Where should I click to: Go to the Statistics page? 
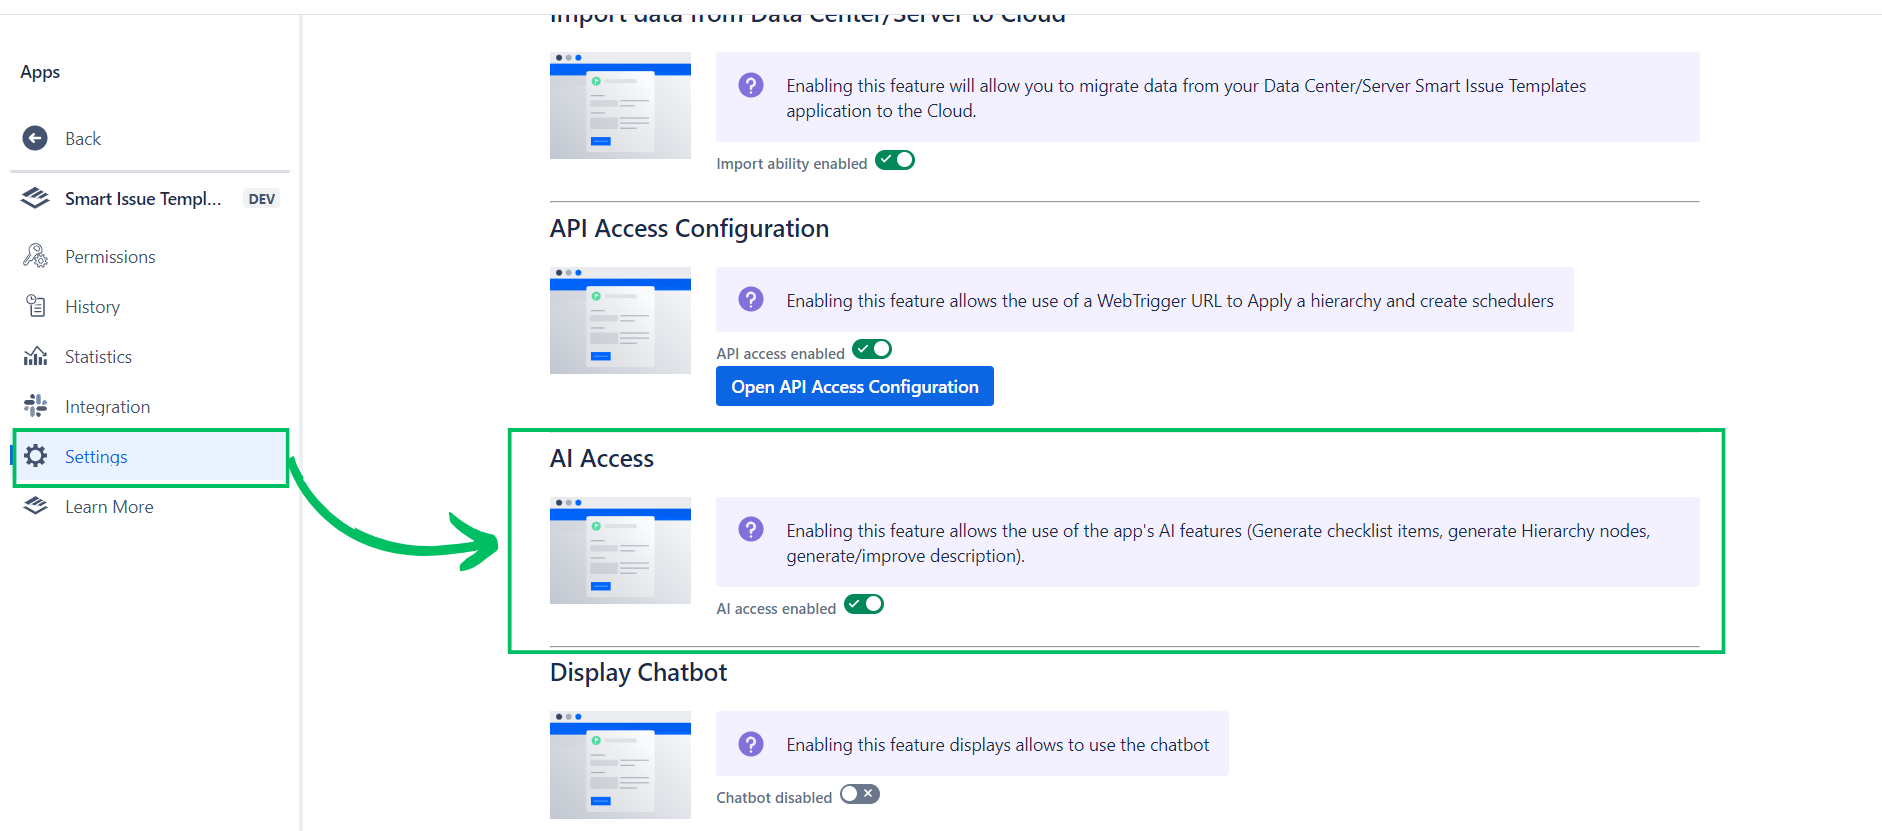[x=98, y=357]
